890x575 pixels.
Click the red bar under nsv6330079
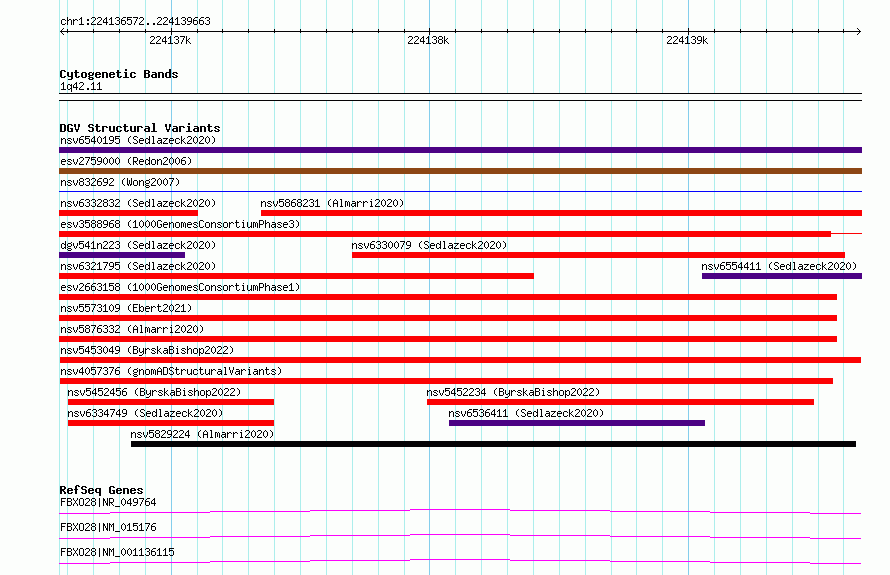click(x=598, y=255)
